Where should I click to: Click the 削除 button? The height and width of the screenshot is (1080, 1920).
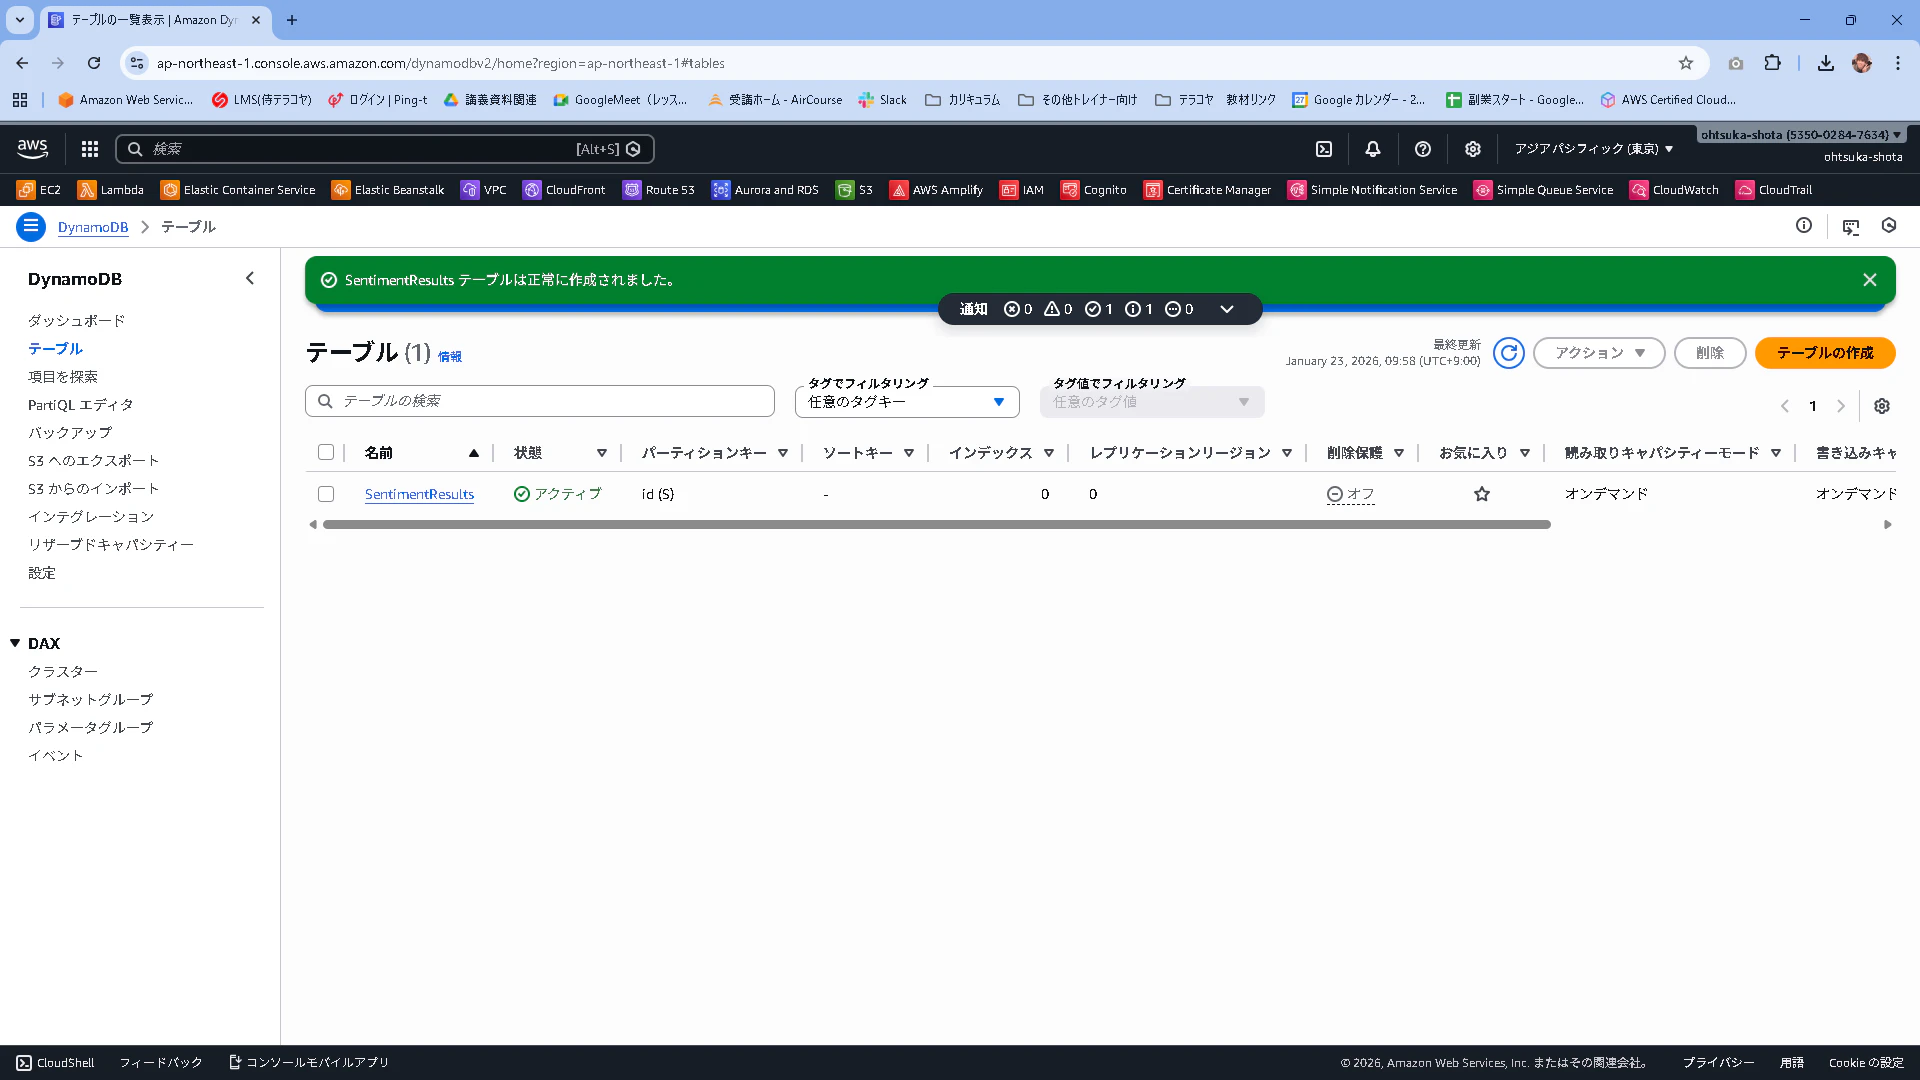[x=1710, y=353]
